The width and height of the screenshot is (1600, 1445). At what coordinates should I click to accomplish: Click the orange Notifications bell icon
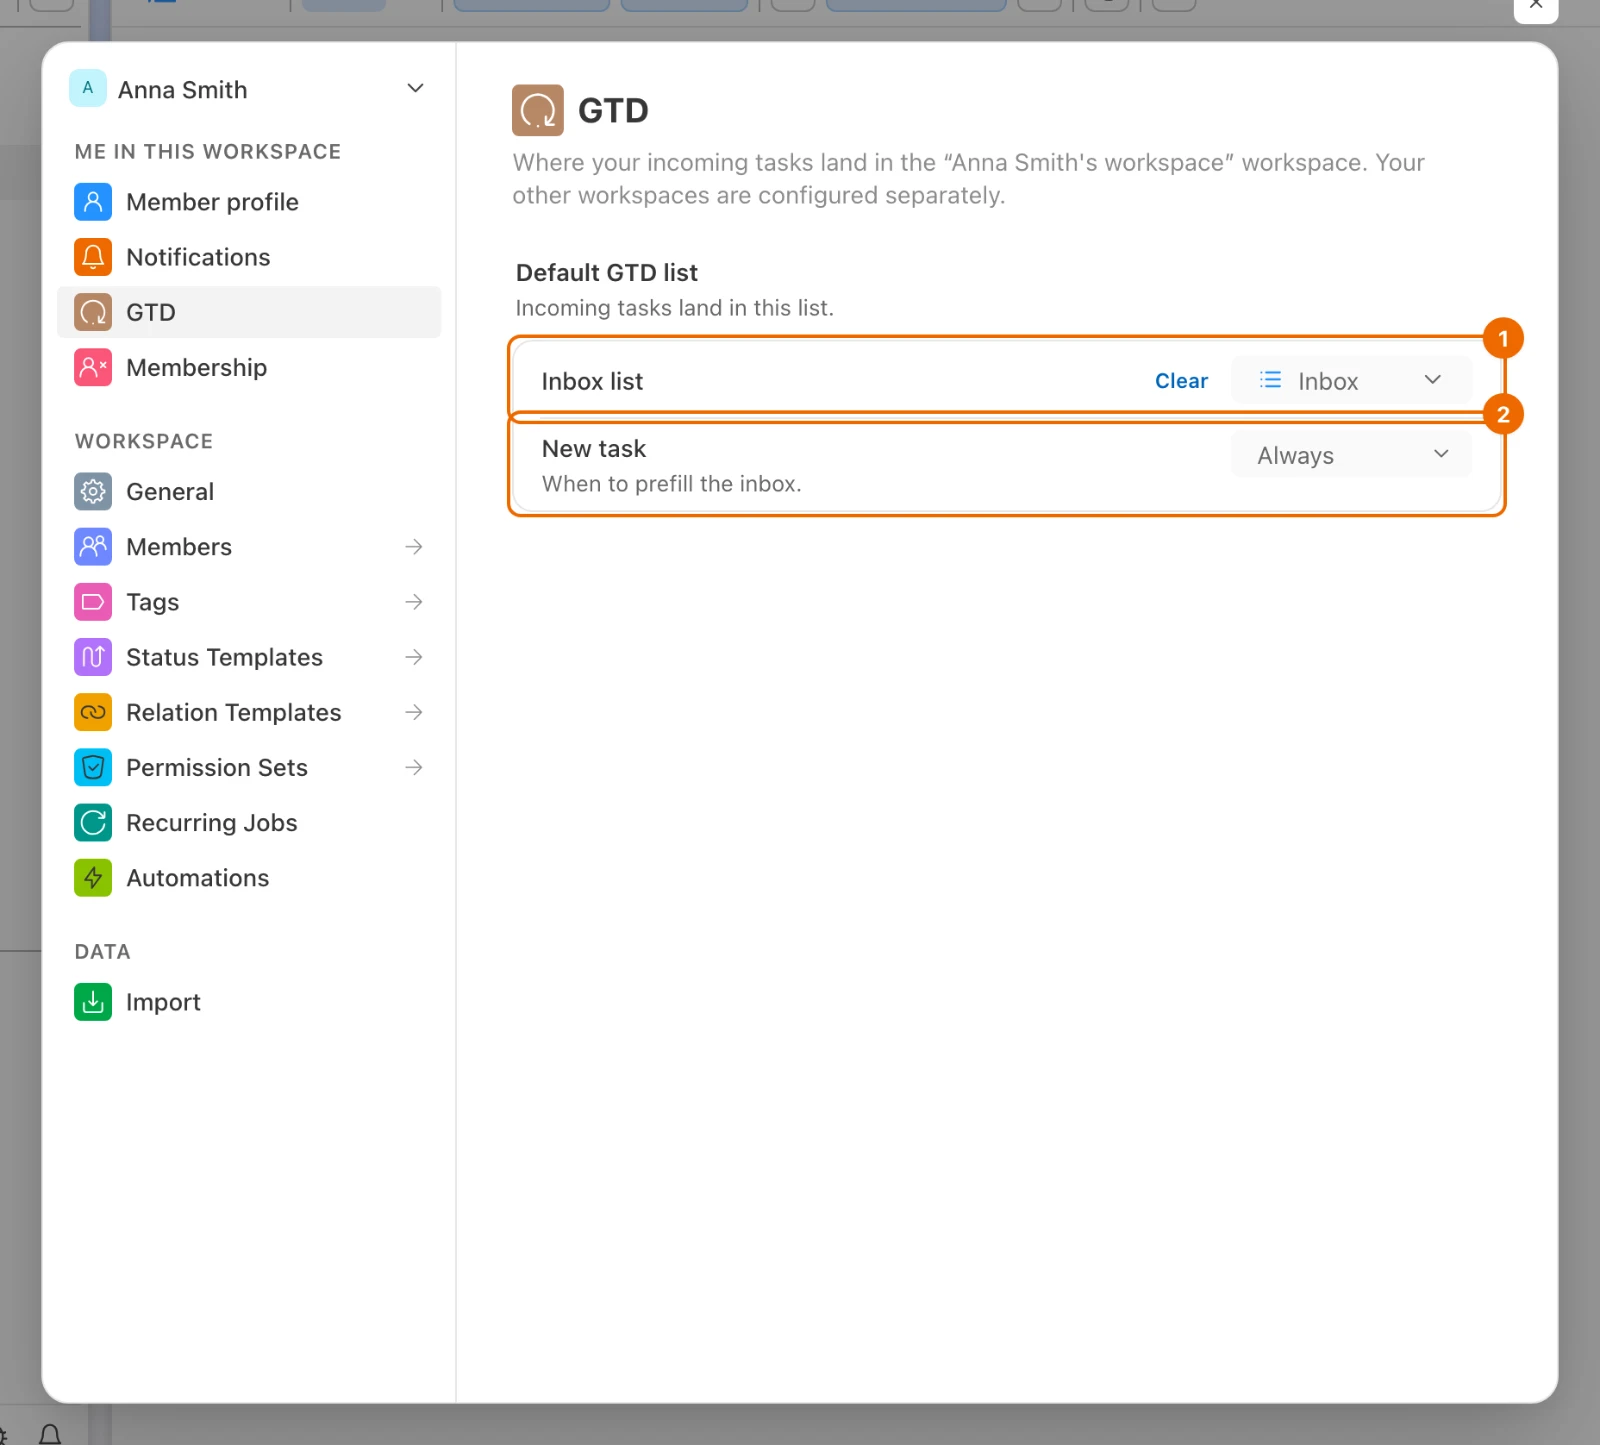pyautogui.click(x=93, y=257)
